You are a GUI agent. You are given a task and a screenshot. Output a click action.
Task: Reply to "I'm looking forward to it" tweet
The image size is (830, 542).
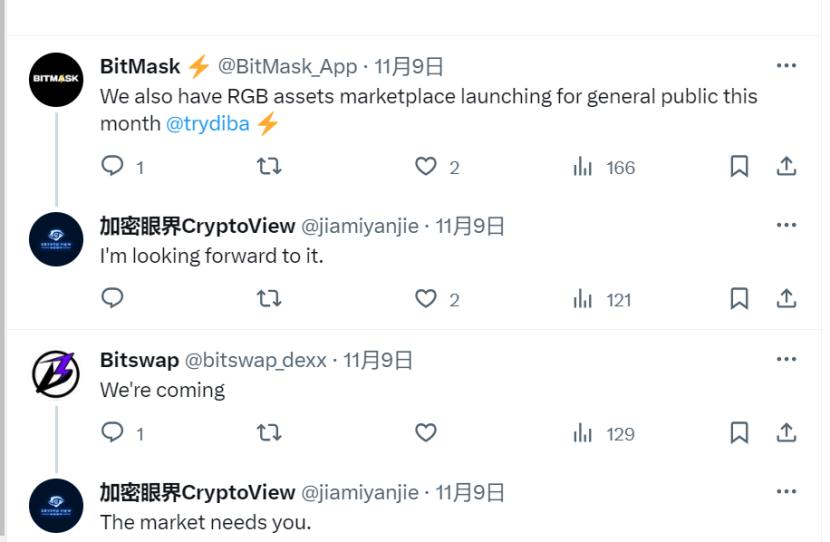point(112,299)
